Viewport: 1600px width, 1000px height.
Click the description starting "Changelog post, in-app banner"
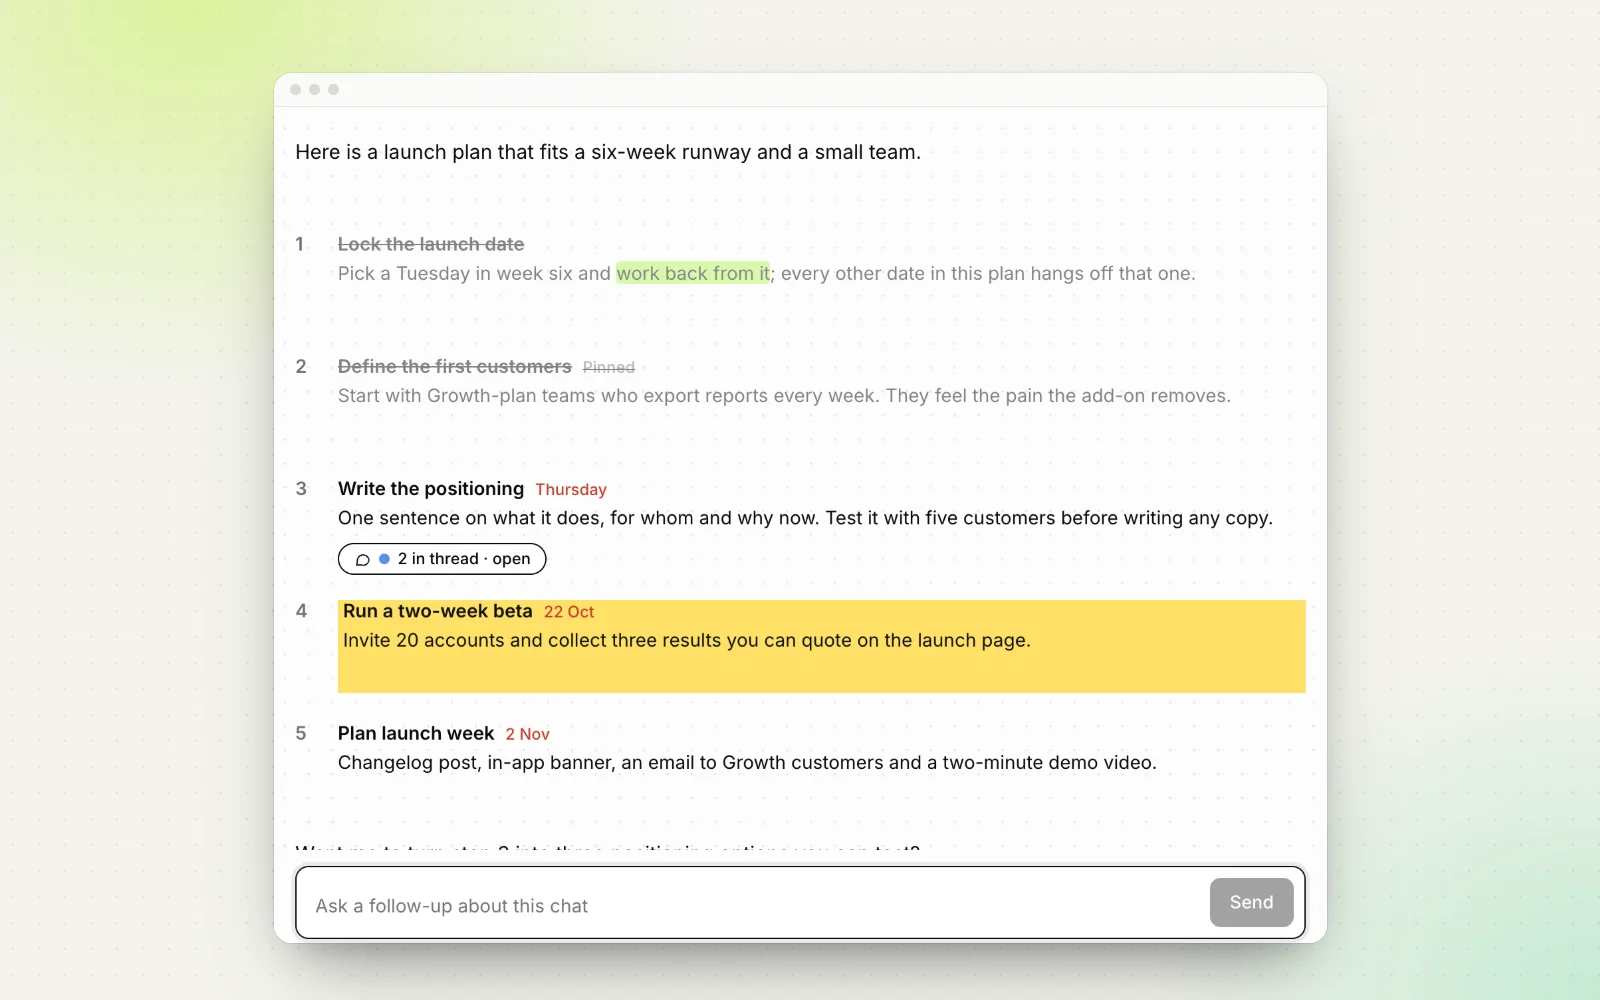[x=747, y=762]
